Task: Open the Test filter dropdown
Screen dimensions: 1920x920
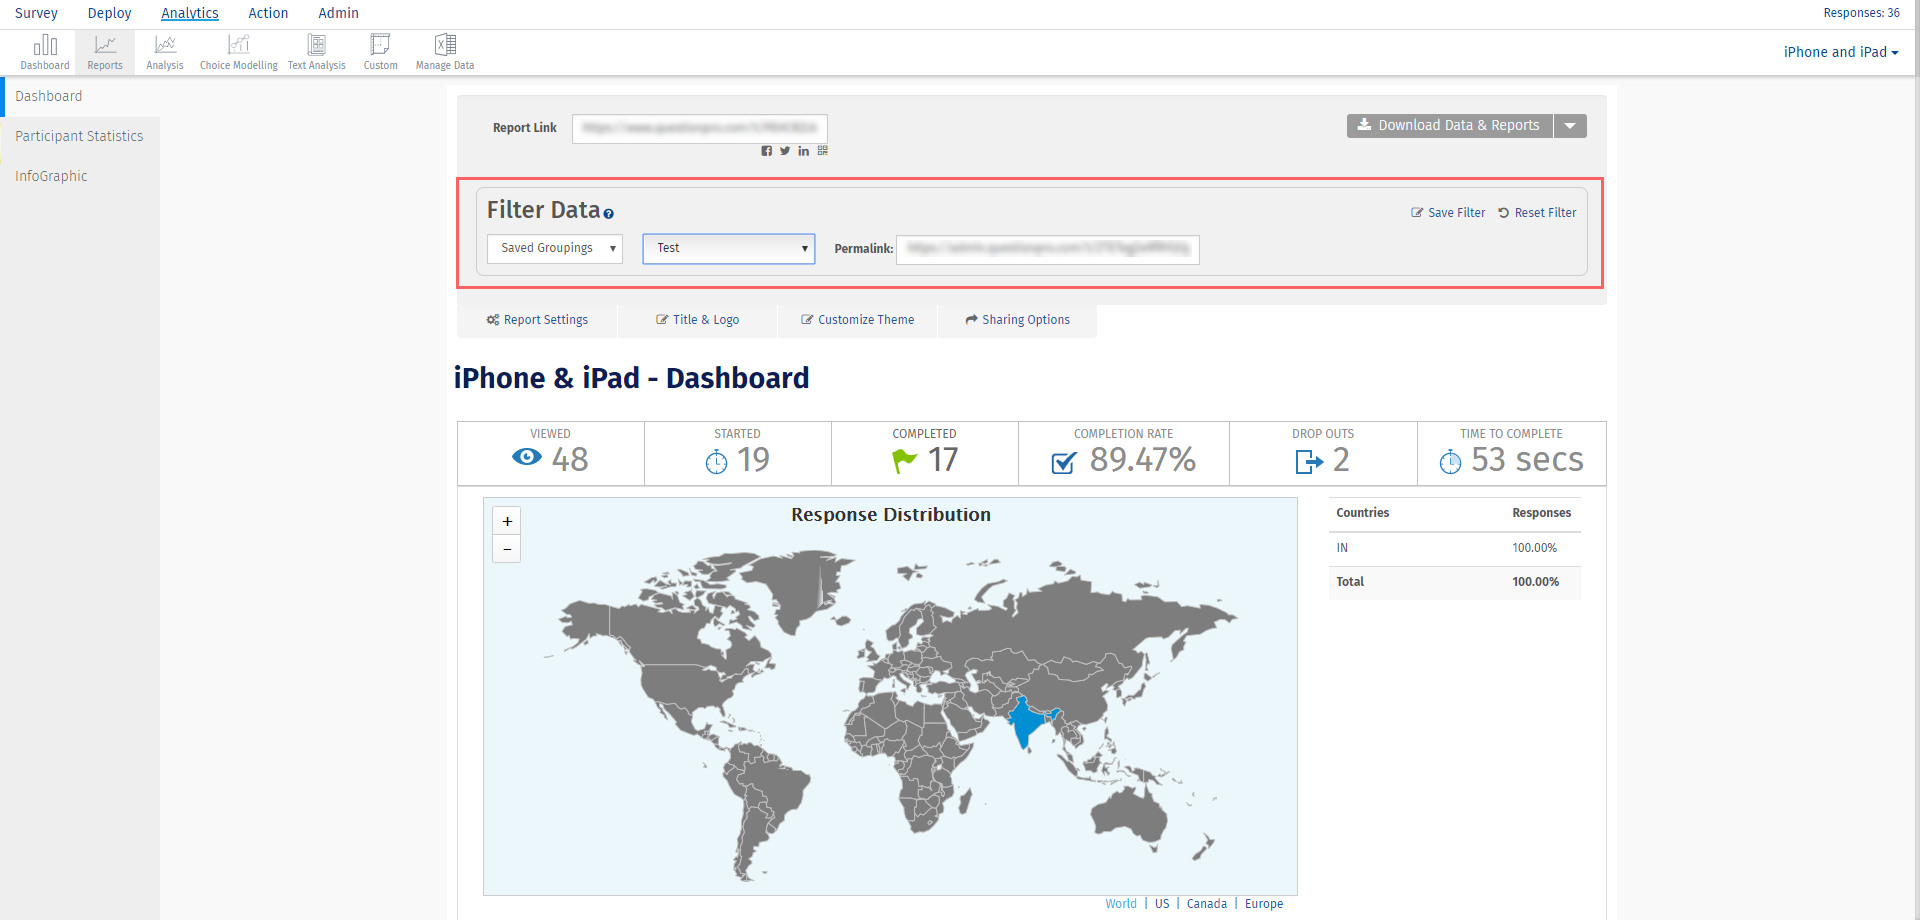Action: point(729,248)
